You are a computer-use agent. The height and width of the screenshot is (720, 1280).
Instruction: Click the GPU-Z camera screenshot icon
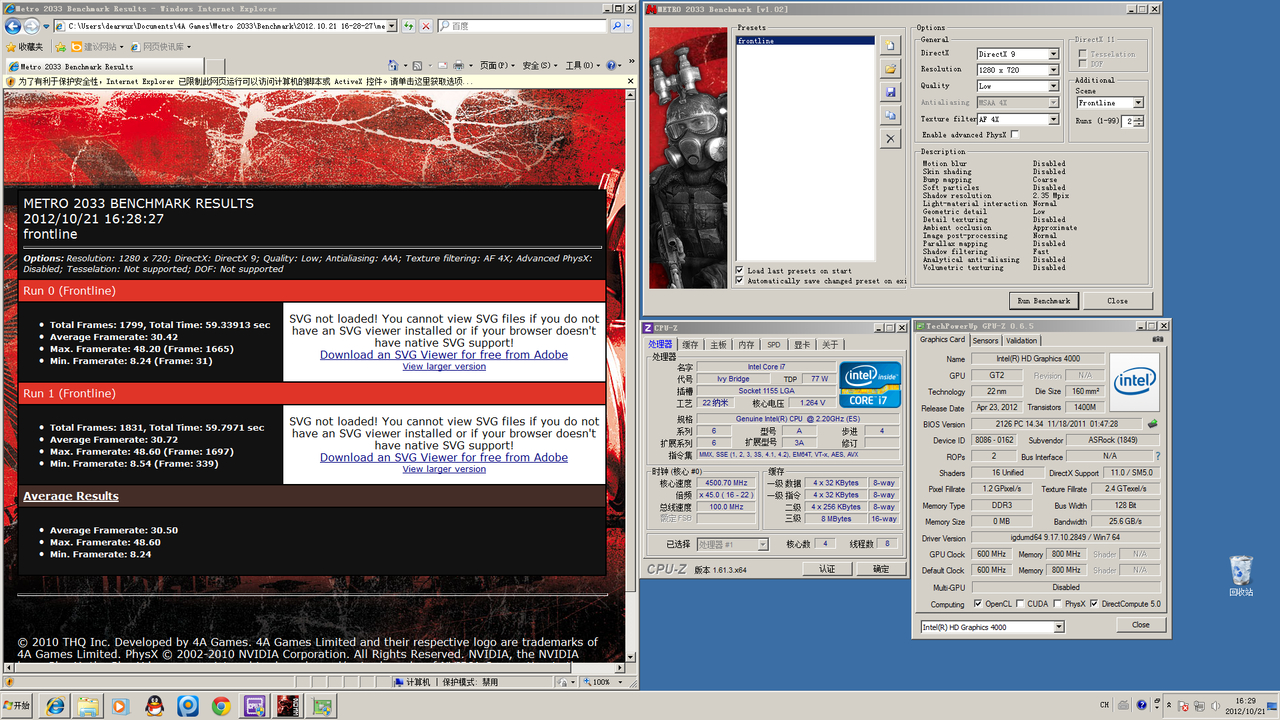pos(1158,340)
